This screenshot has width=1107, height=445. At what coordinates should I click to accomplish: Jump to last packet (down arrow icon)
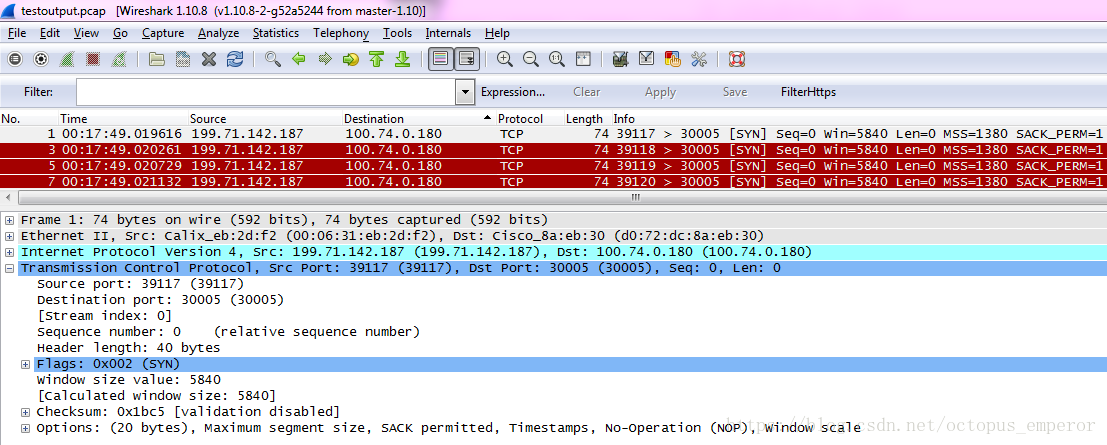[x=402, y=59]
